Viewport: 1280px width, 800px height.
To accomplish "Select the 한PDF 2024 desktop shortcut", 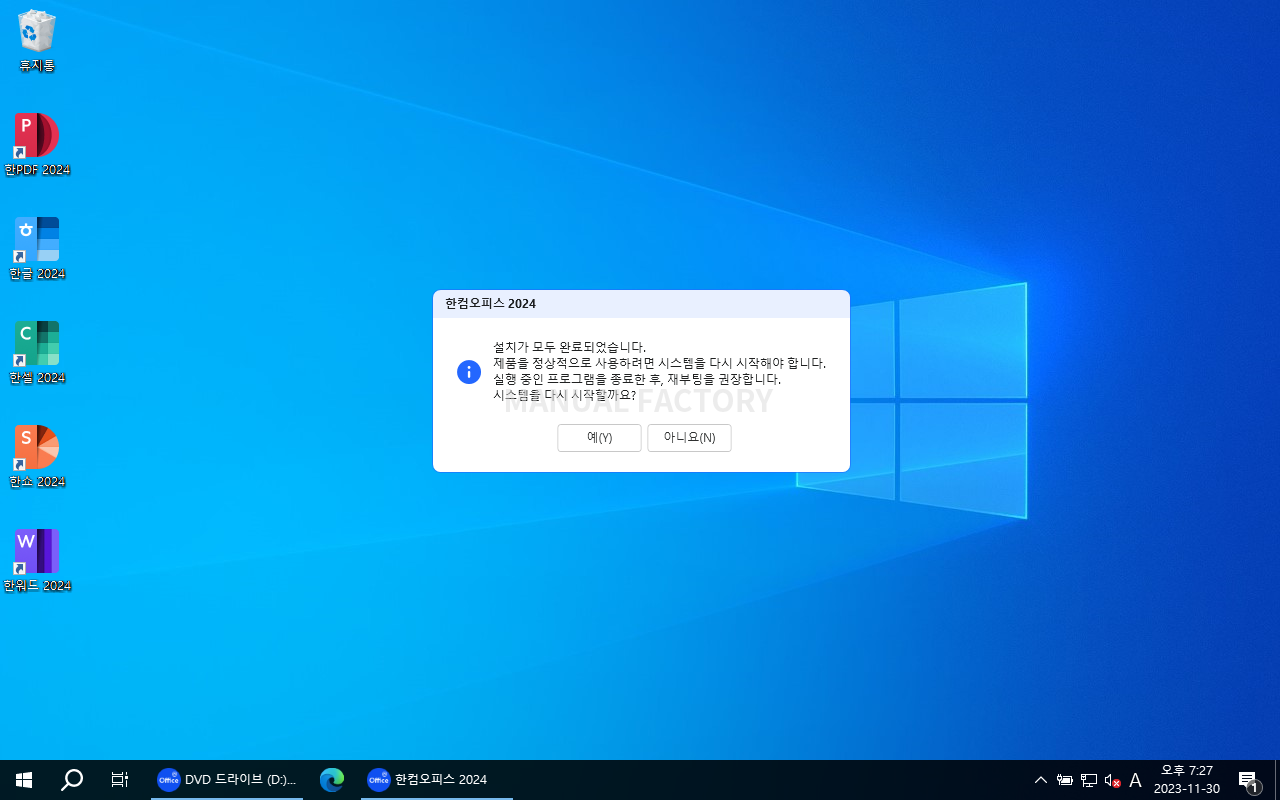I will (x=37, y=145).
